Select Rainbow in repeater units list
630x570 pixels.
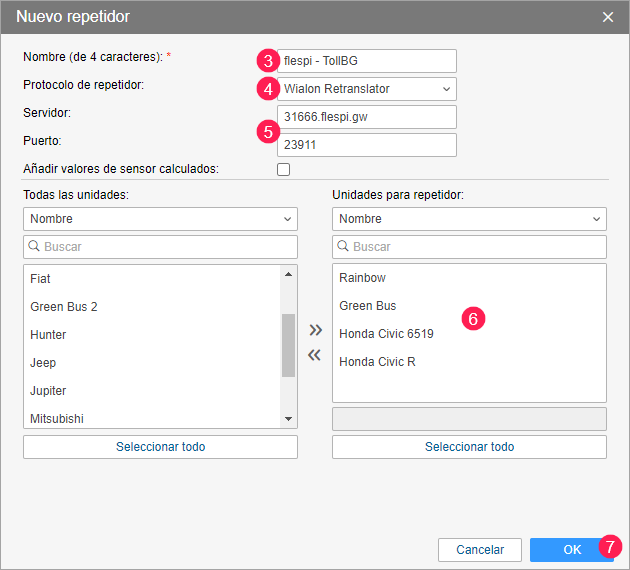362,277
